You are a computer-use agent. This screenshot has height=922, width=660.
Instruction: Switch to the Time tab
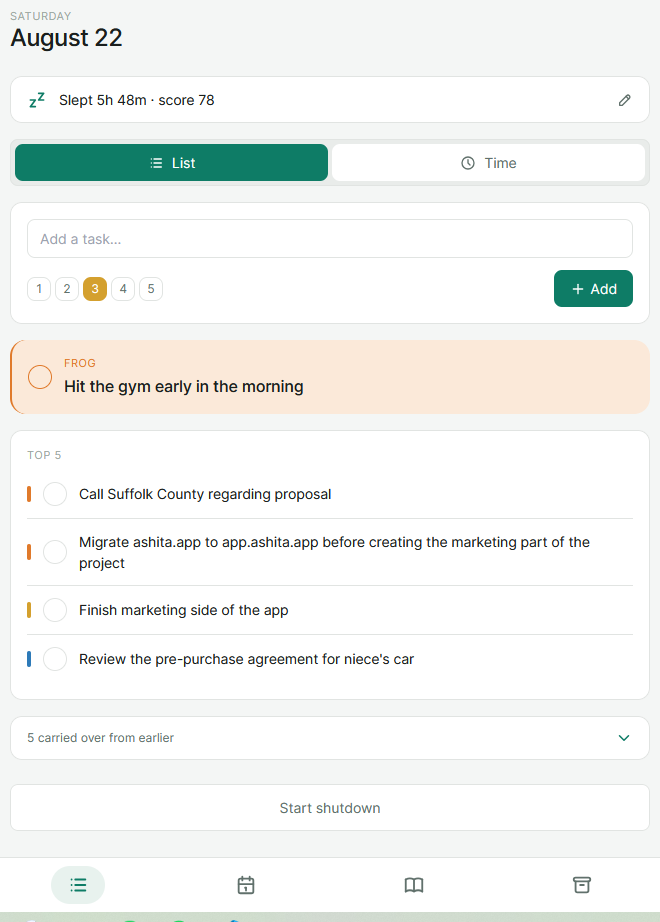click(488, 163)
